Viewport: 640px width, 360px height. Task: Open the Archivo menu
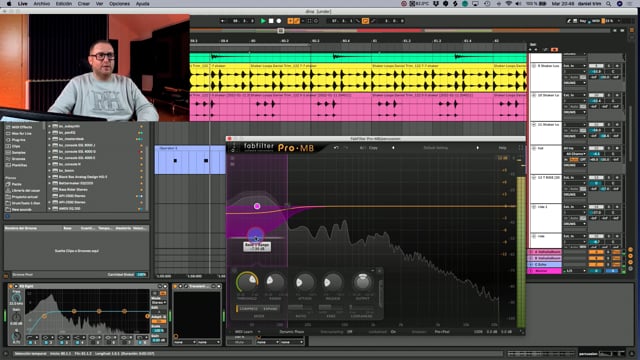(x=42, y=4)
